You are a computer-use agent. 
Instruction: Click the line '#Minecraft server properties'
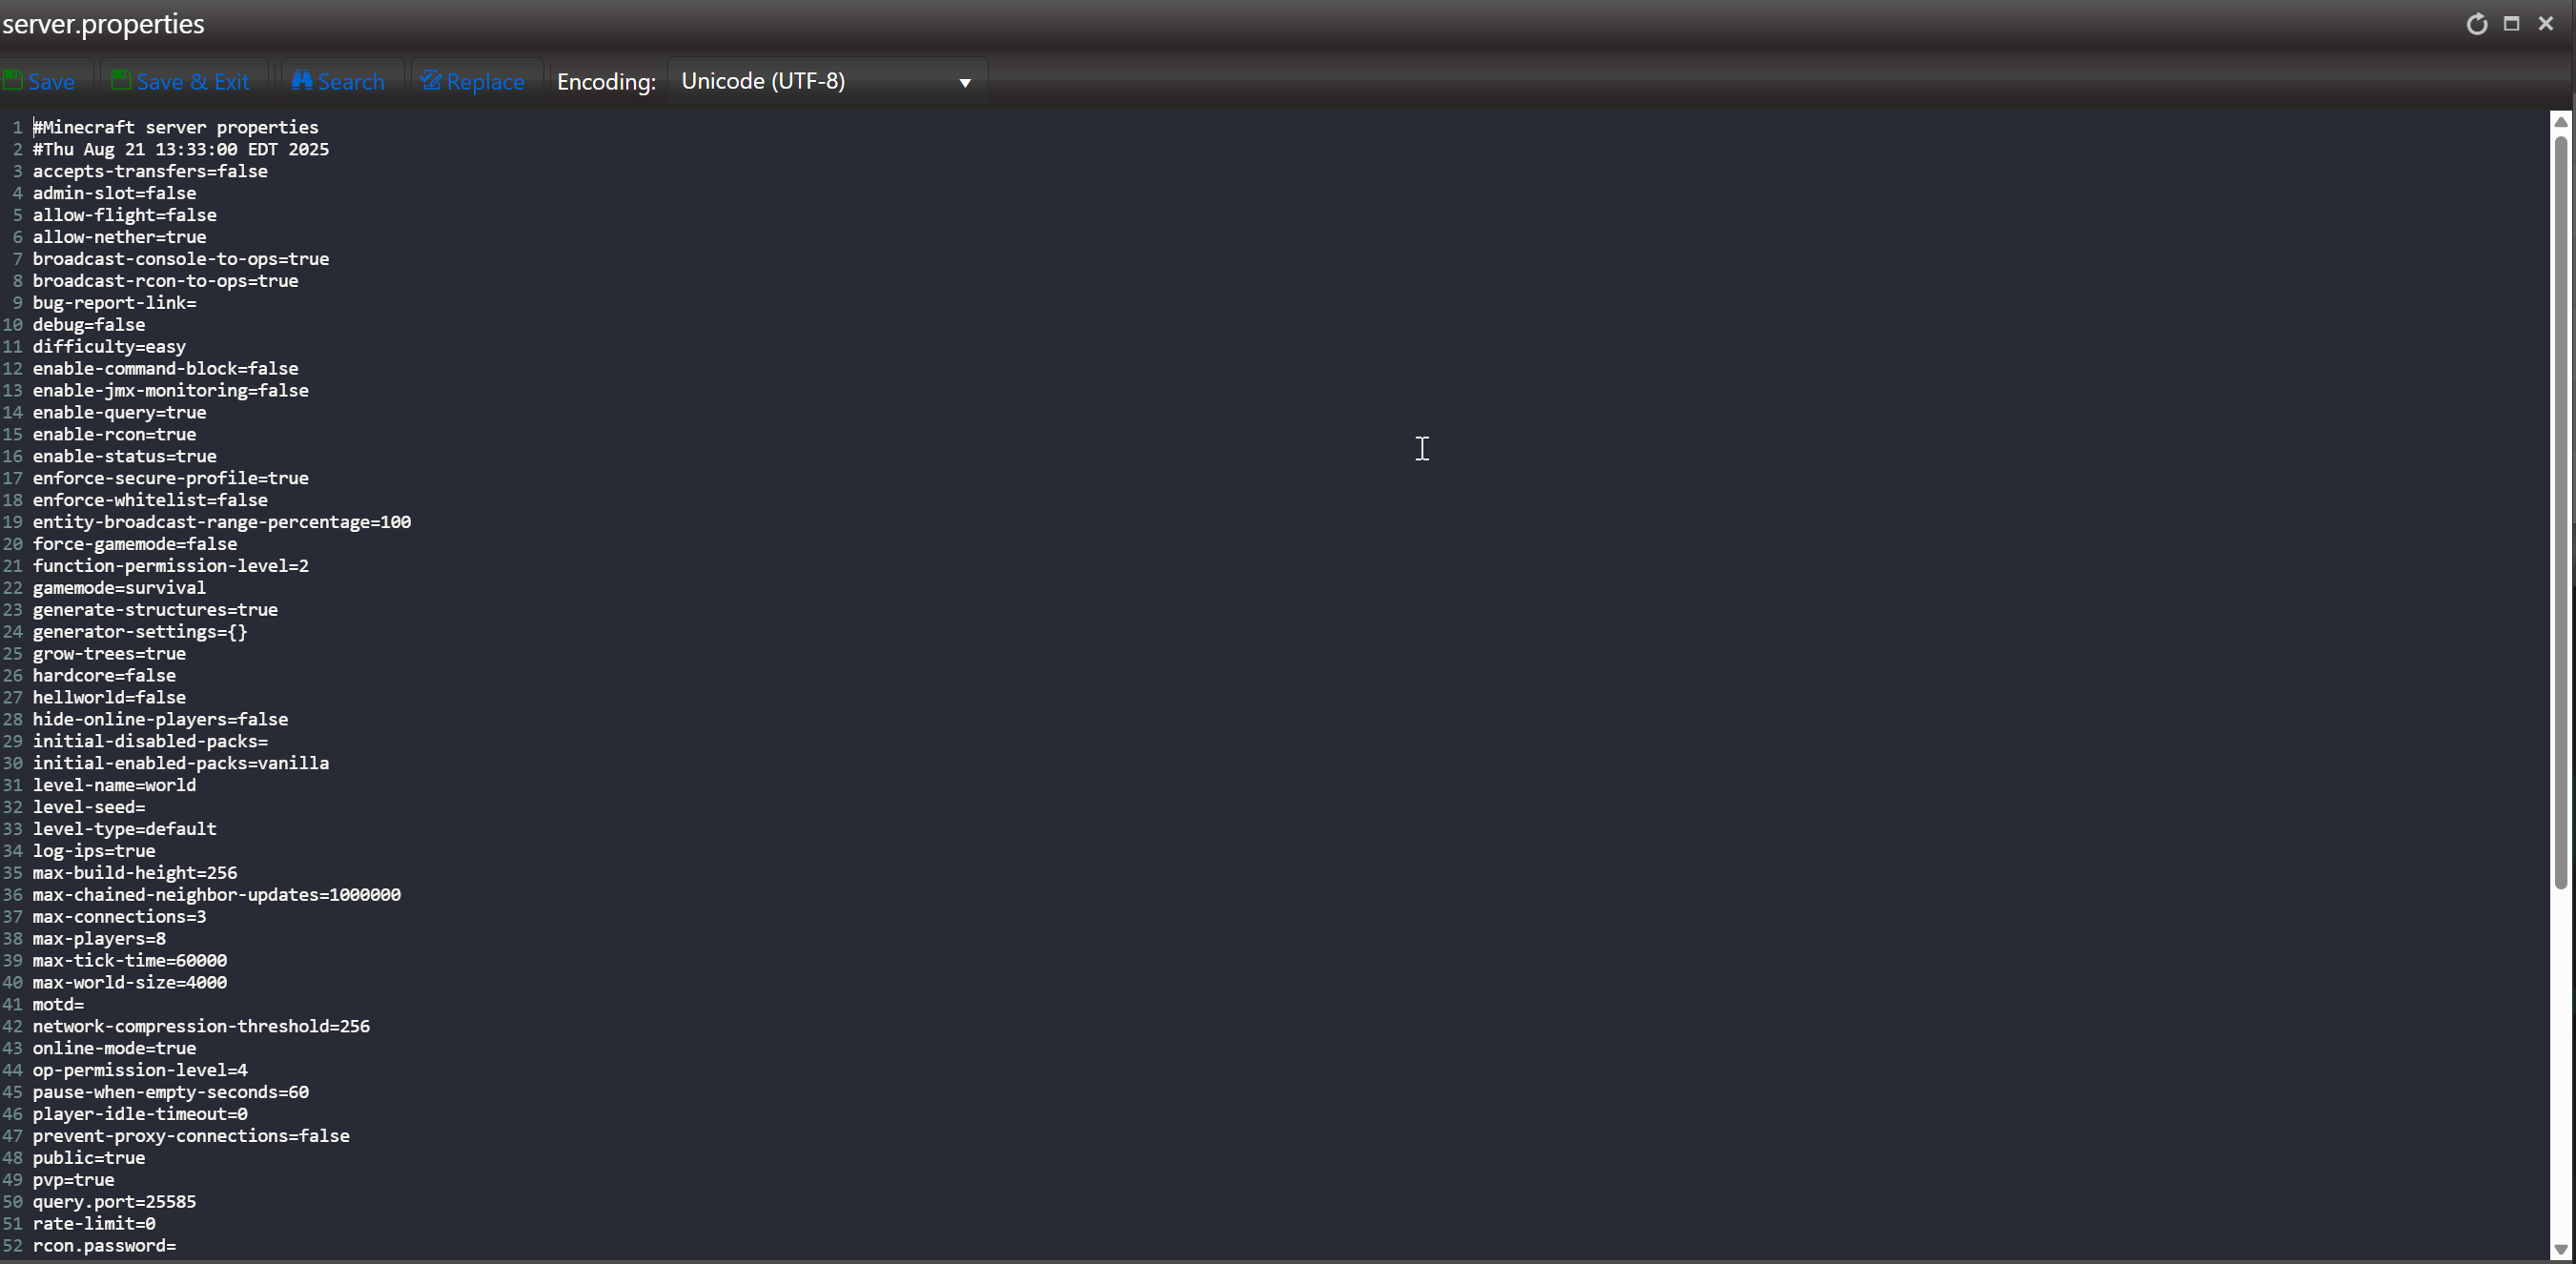(176, 128)
